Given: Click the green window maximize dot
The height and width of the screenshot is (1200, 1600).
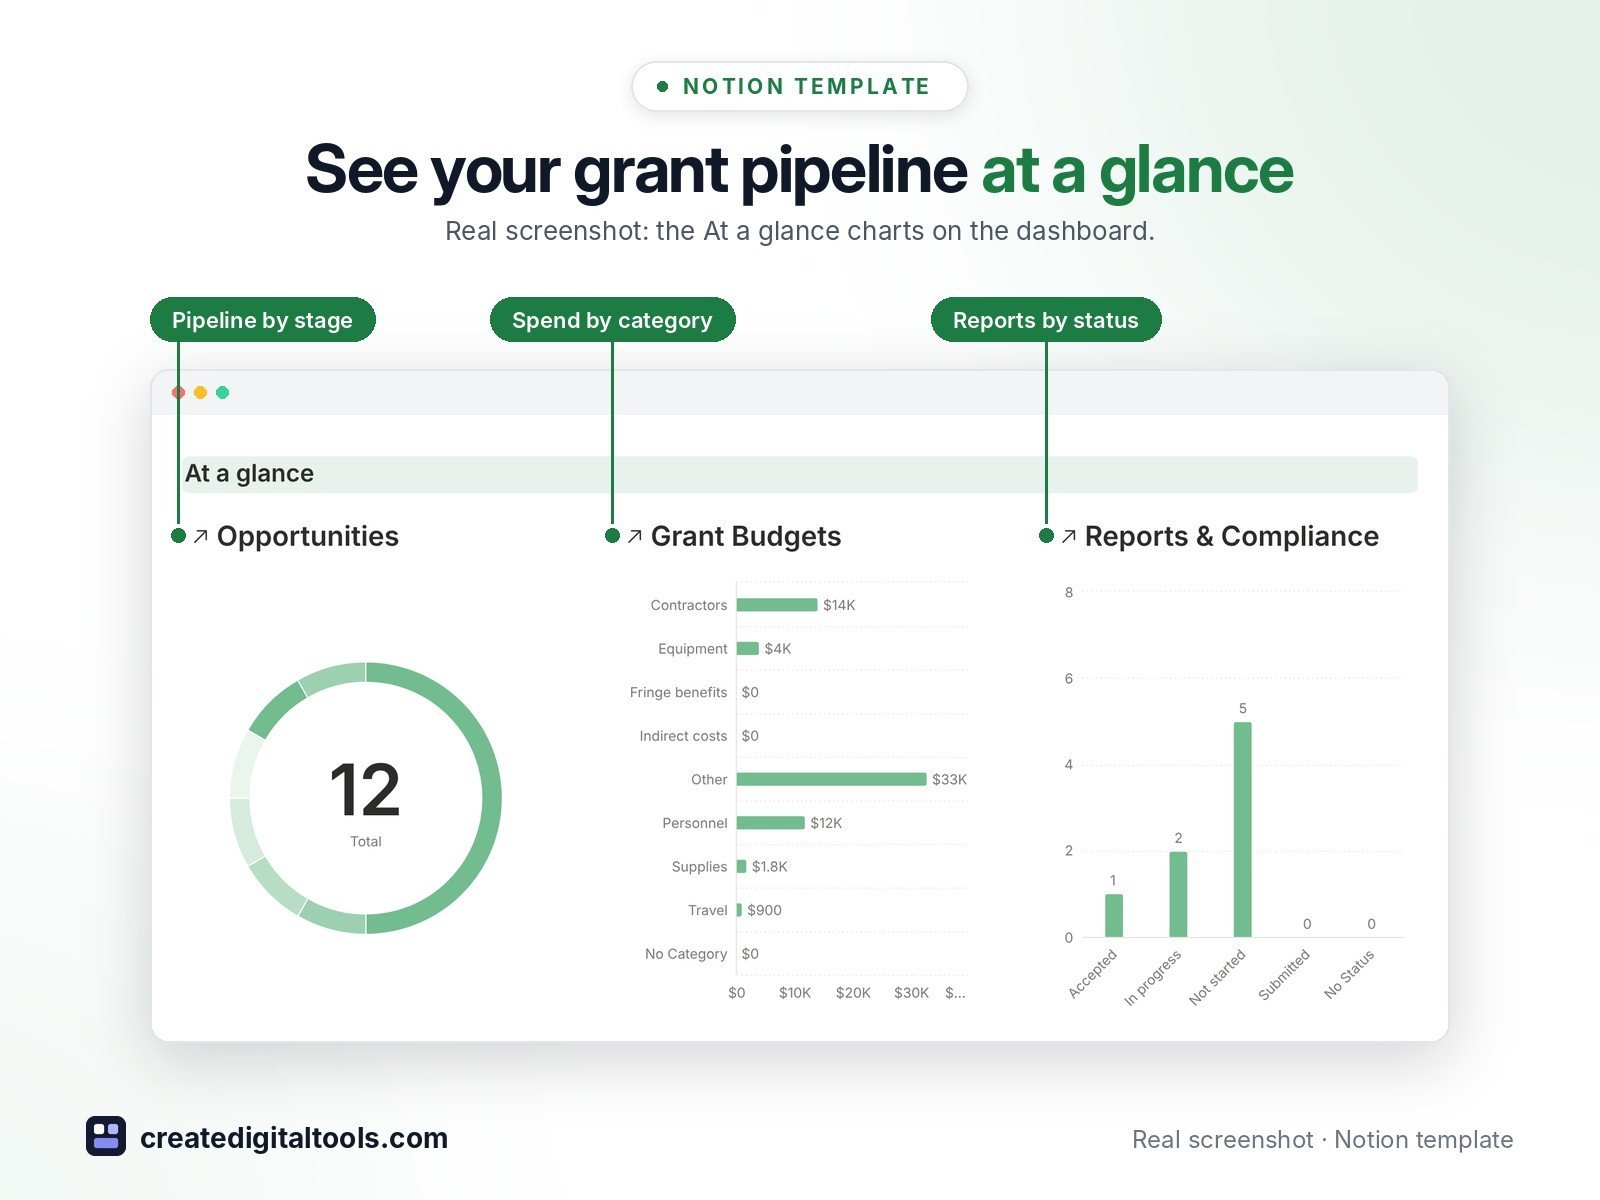Looking at the screenshot, I should coord(223,392).
